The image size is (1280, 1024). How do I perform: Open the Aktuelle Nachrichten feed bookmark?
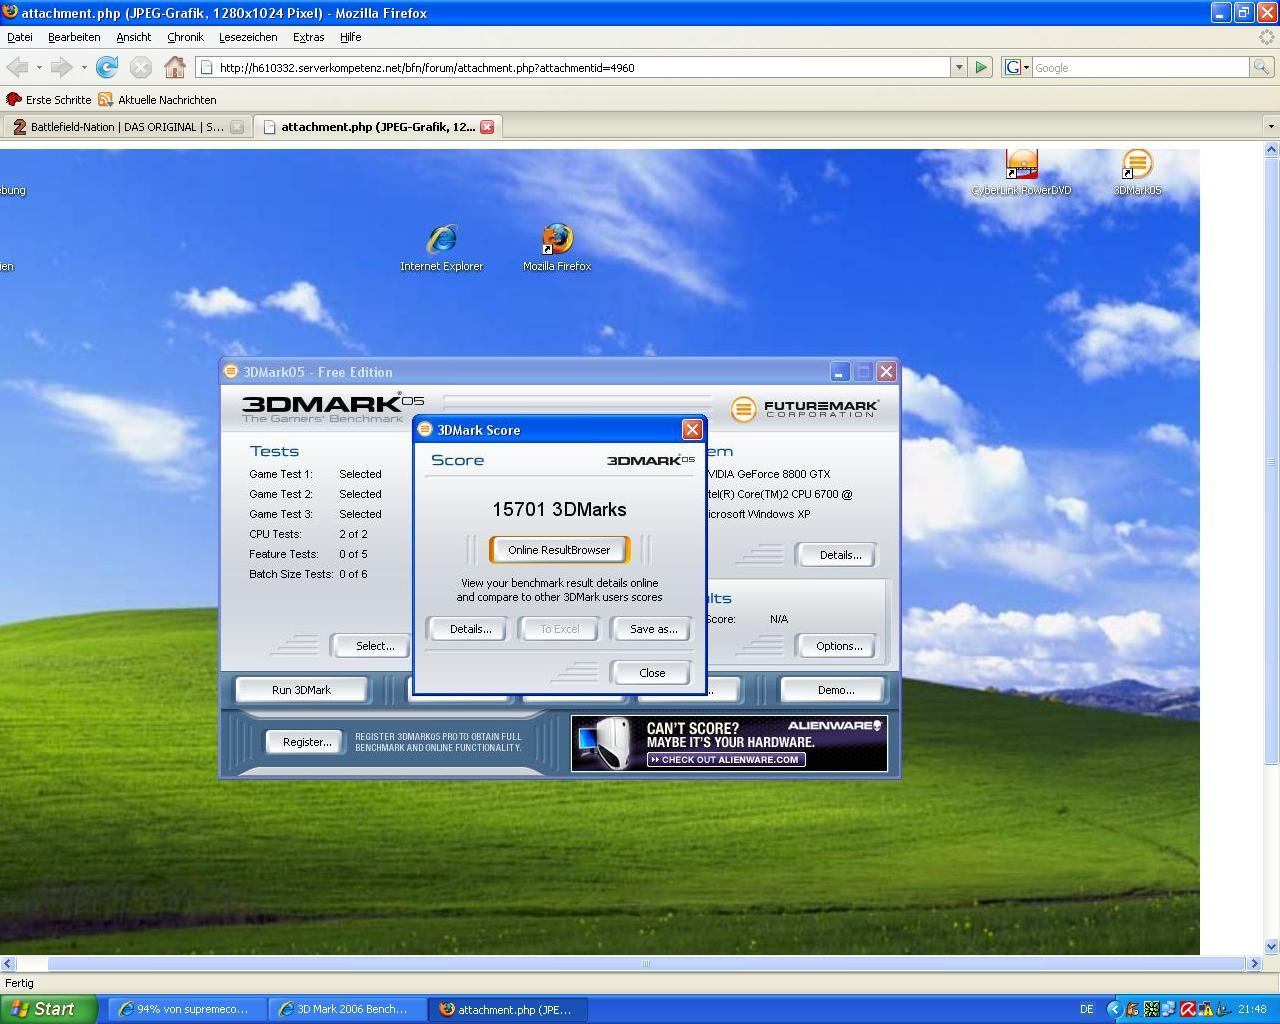point(157,100)
